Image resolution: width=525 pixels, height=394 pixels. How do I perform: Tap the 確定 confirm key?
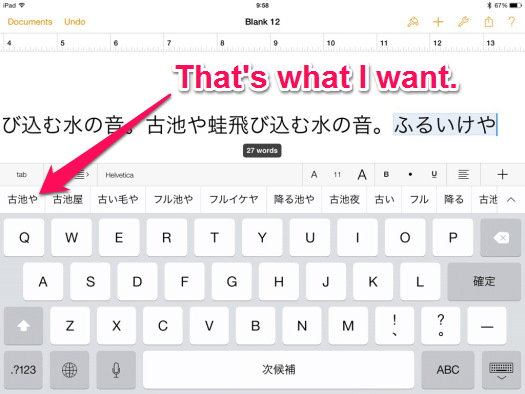point(484,281)
